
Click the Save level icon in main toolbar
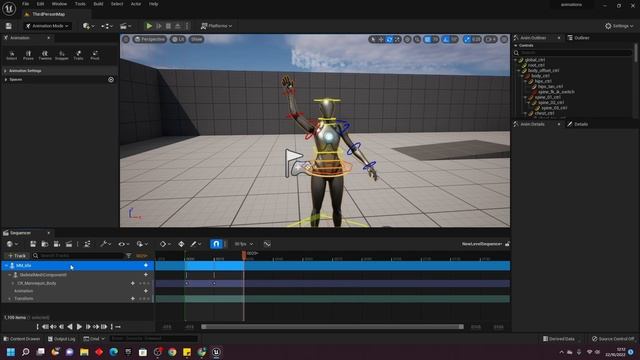click(8, 26)
